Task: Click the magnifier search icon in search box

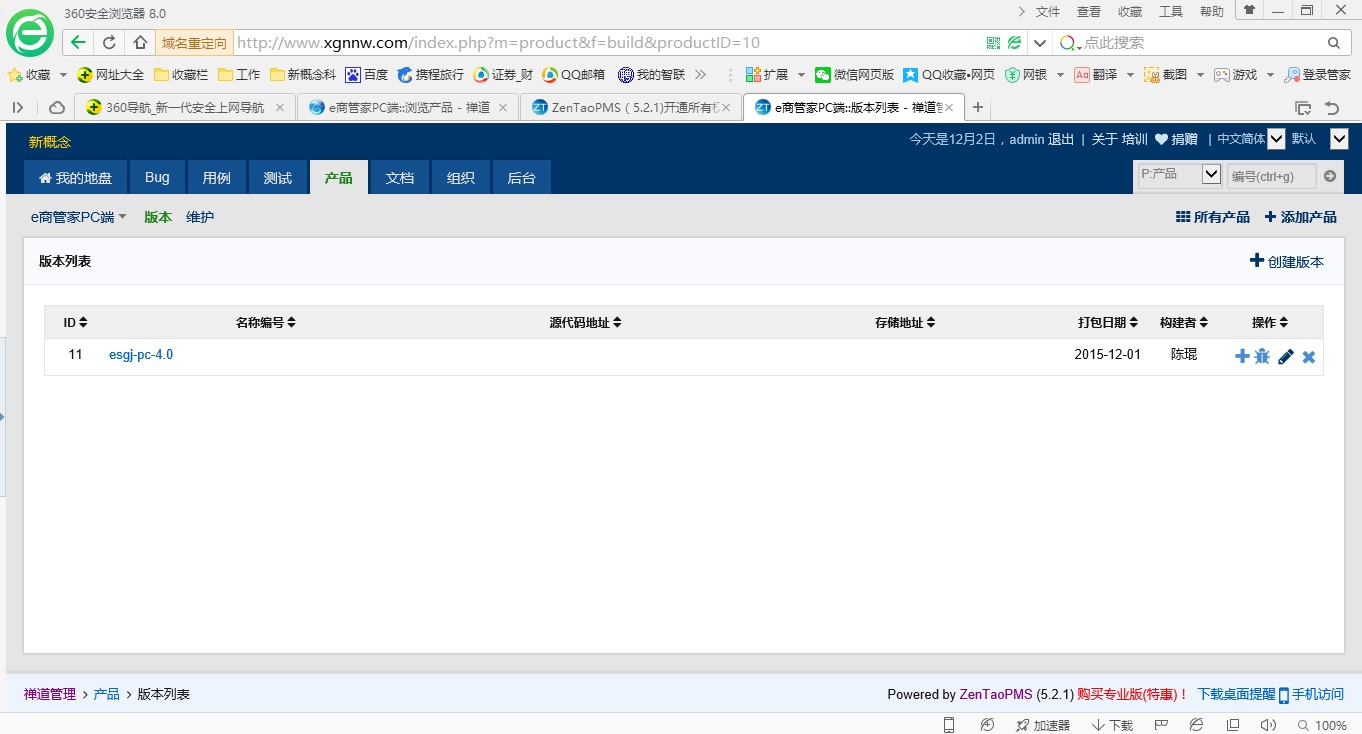Action: click(1333, 43)
